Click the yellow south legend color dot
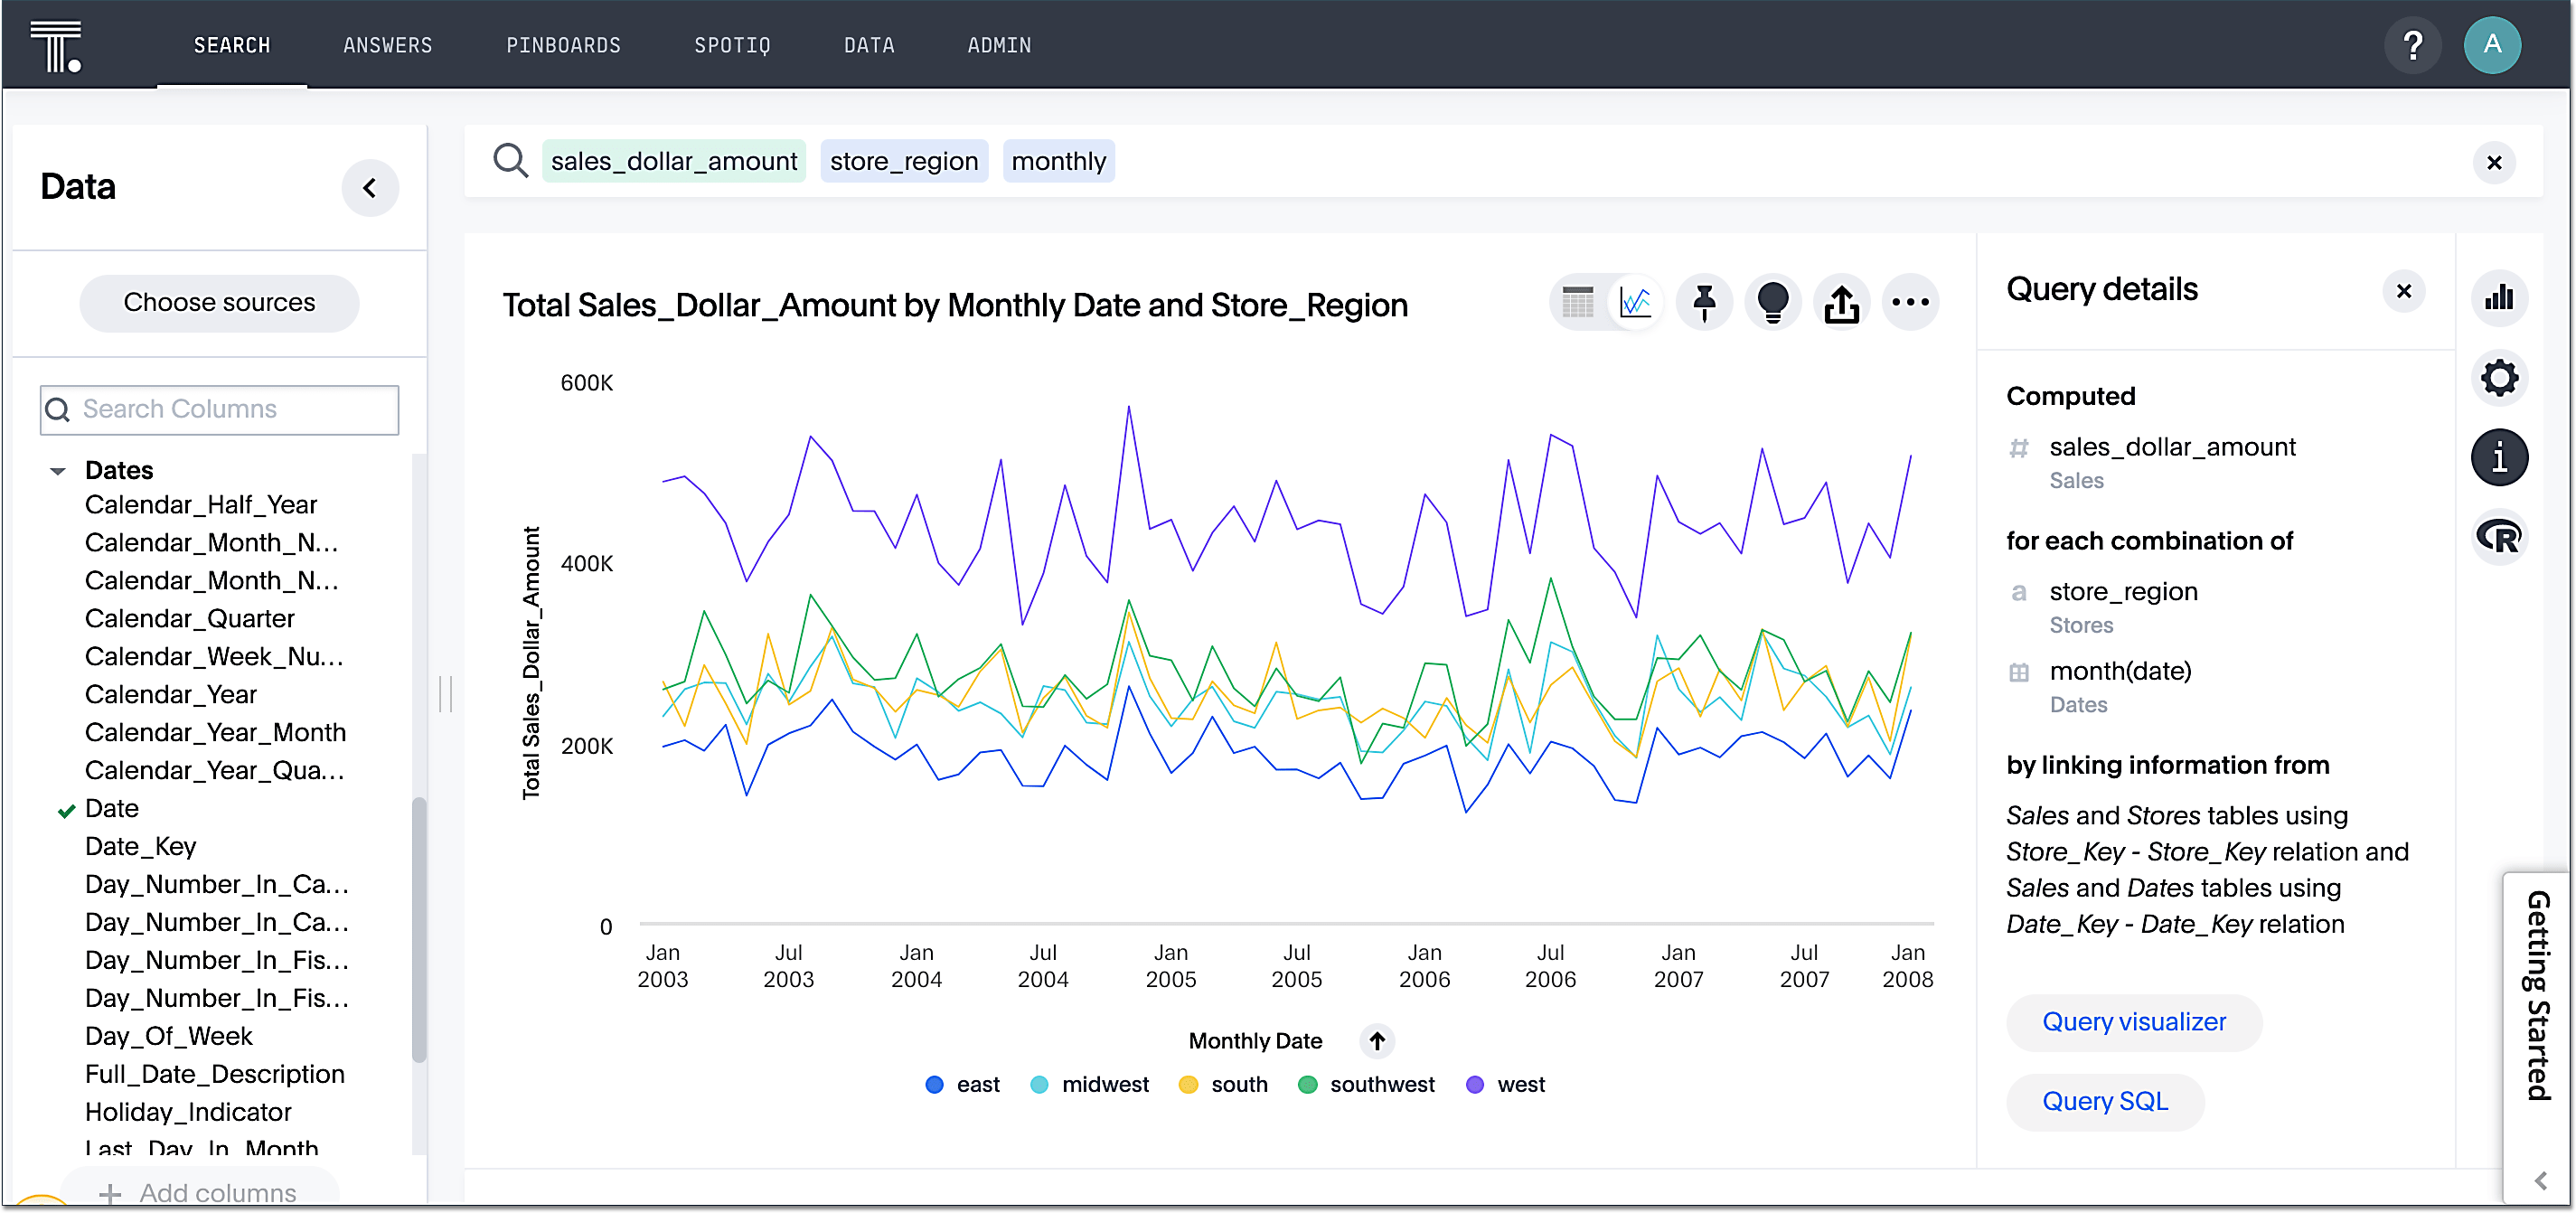 pos(1188,1083)
